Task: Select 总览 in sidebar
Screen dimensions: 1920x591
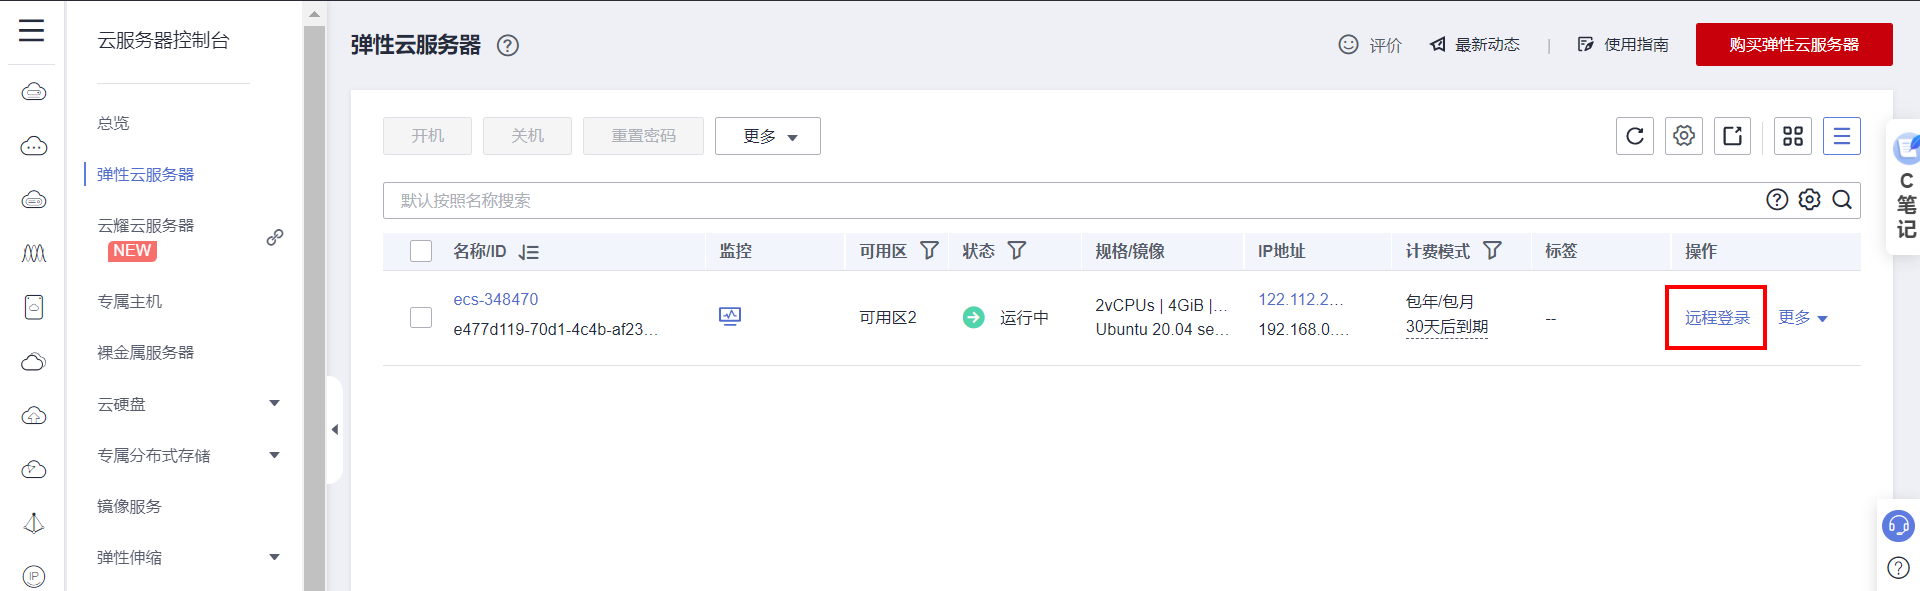Action: (113, 123)
